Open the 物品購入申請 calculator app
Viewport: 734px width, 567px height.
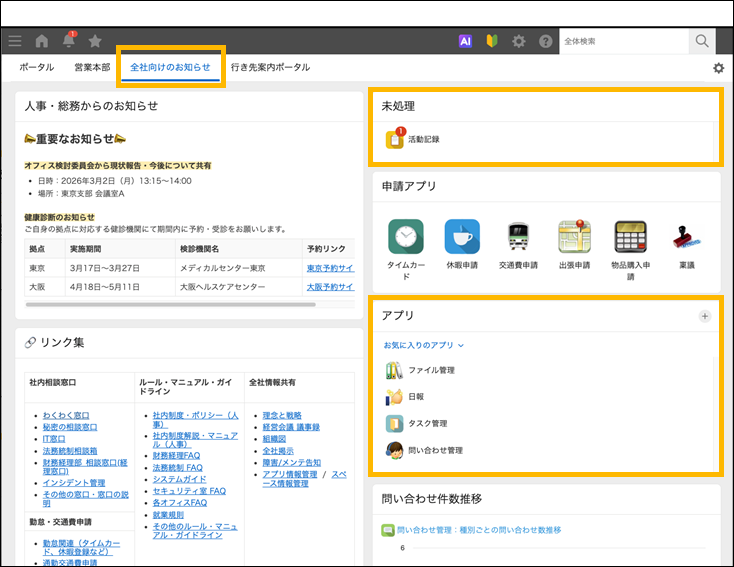click(x=630, y=237)
